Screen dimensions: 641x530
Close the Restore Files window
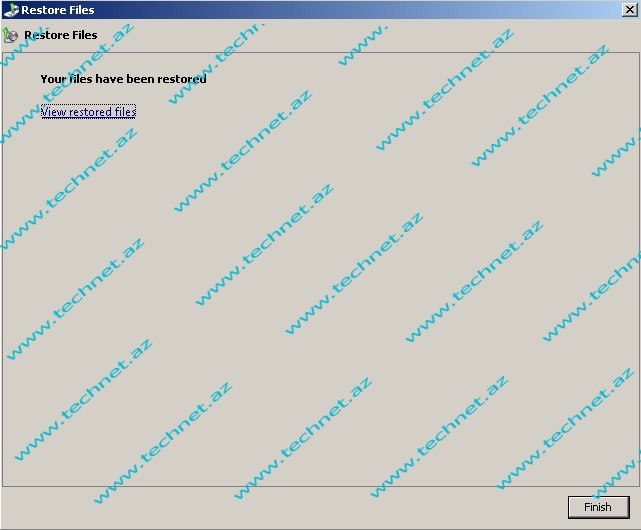(629, 10)
